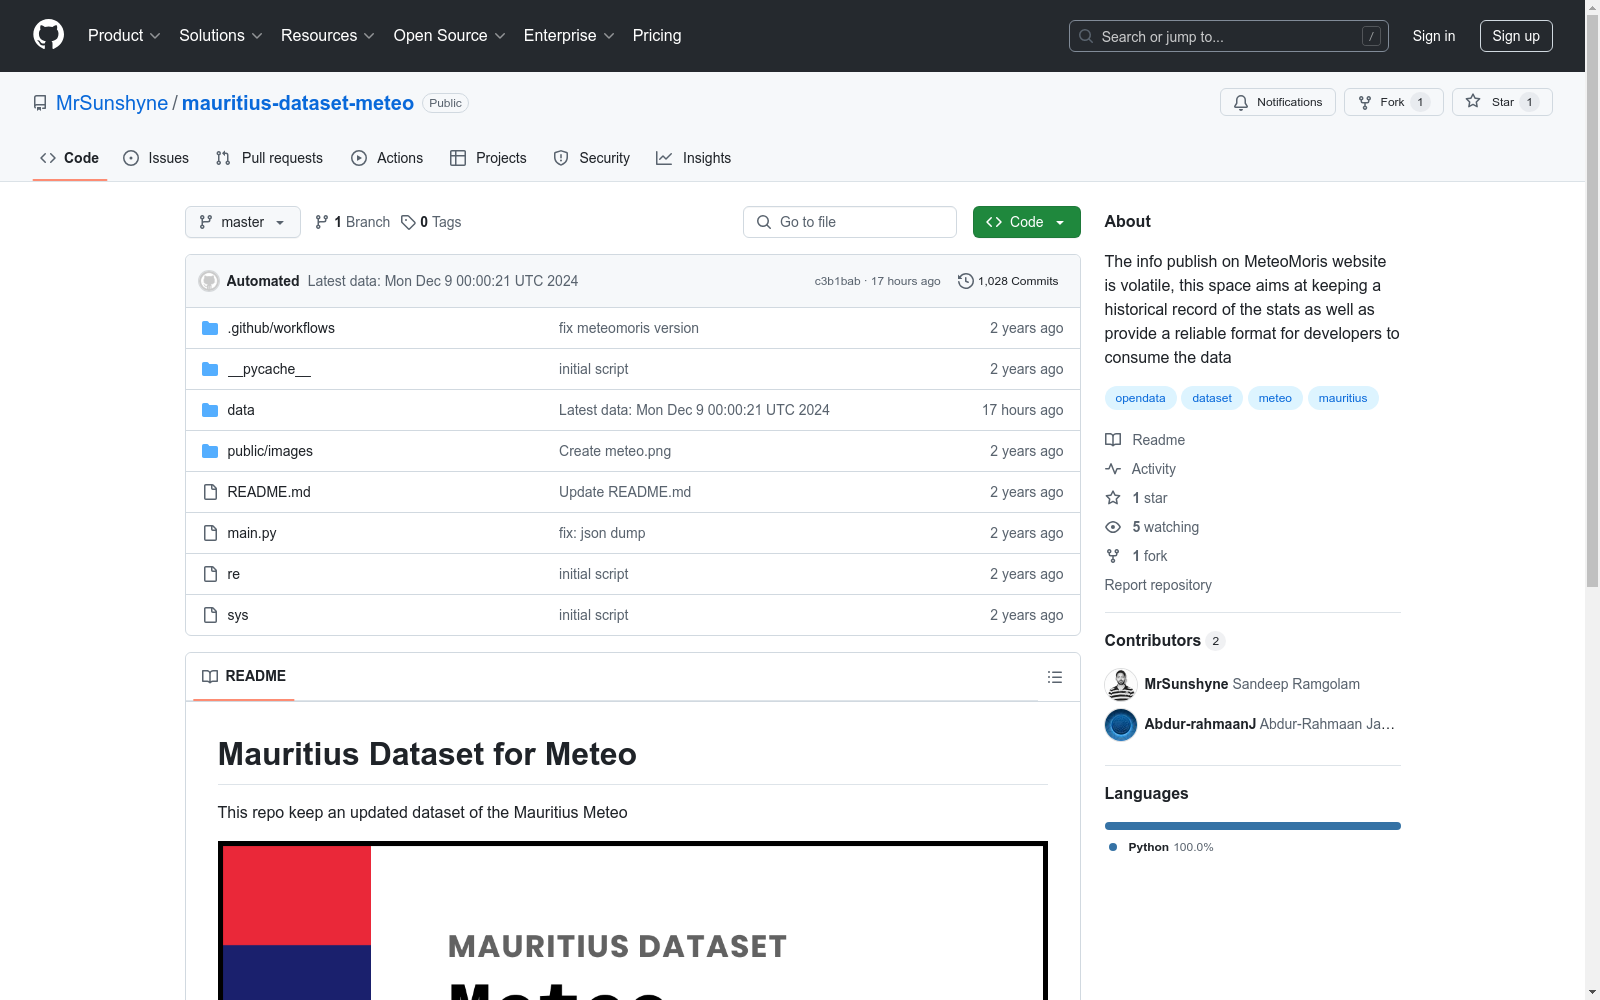Click the fork icon beside 1 fork
The image size is (1600, 1000).
1113,556
